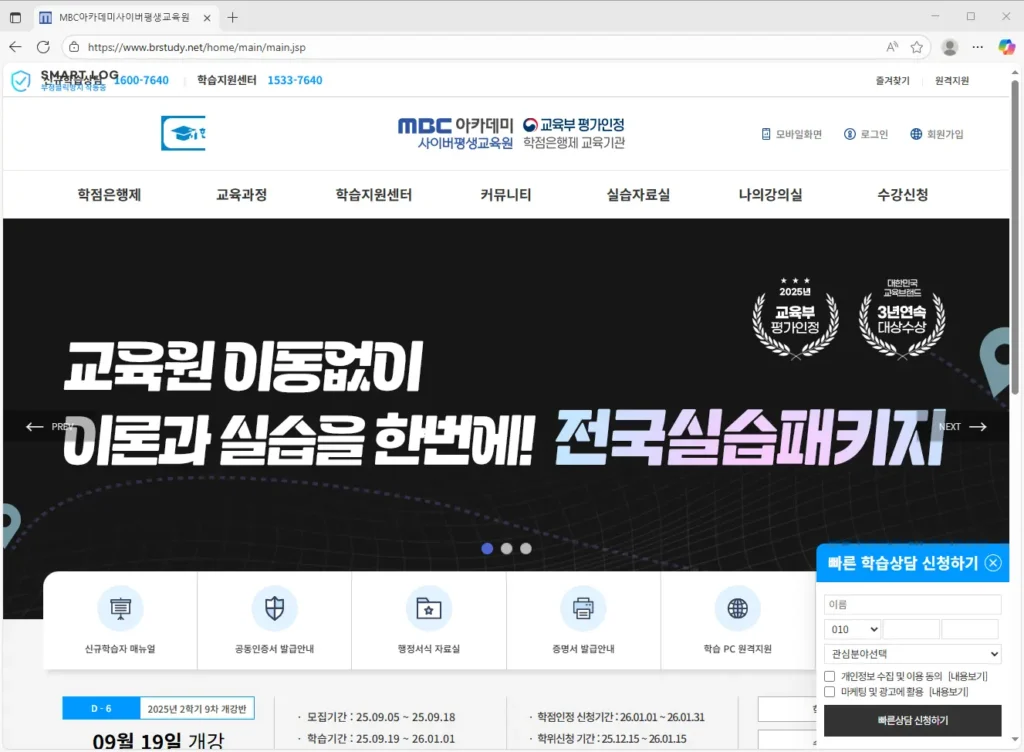Open the 학습지원센터 main menu
This screenshot has width=1024, height=752.
pos(374,195)
